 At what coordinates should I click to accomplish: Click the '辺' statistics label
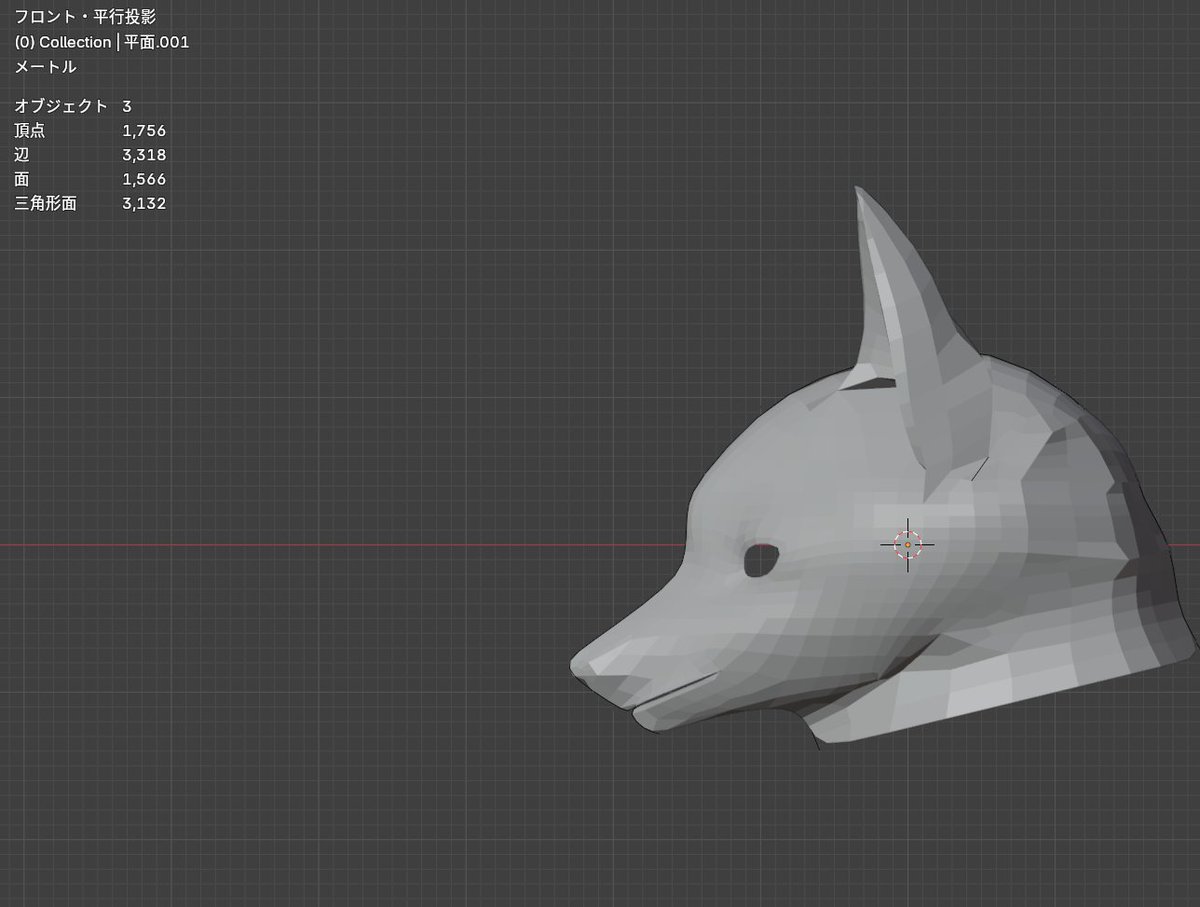click(x=22, y=155)
